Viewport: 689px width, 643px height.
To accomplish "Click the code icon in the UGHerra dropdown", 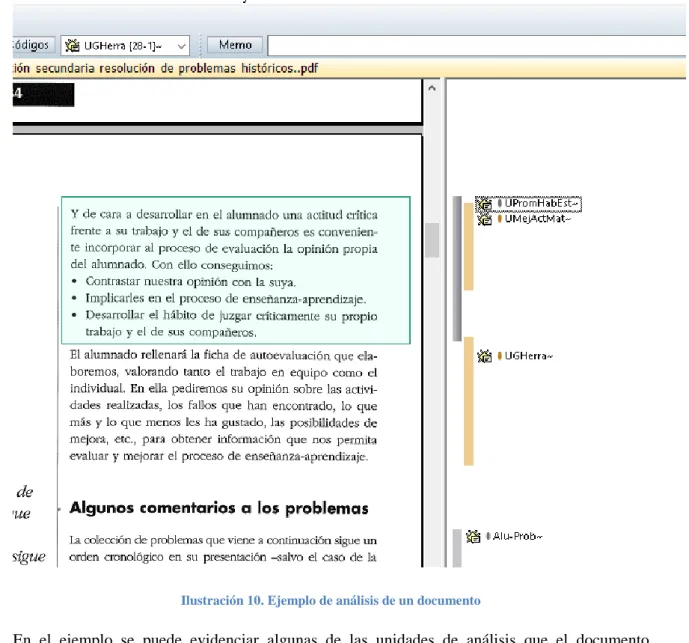I will [72, 45].
